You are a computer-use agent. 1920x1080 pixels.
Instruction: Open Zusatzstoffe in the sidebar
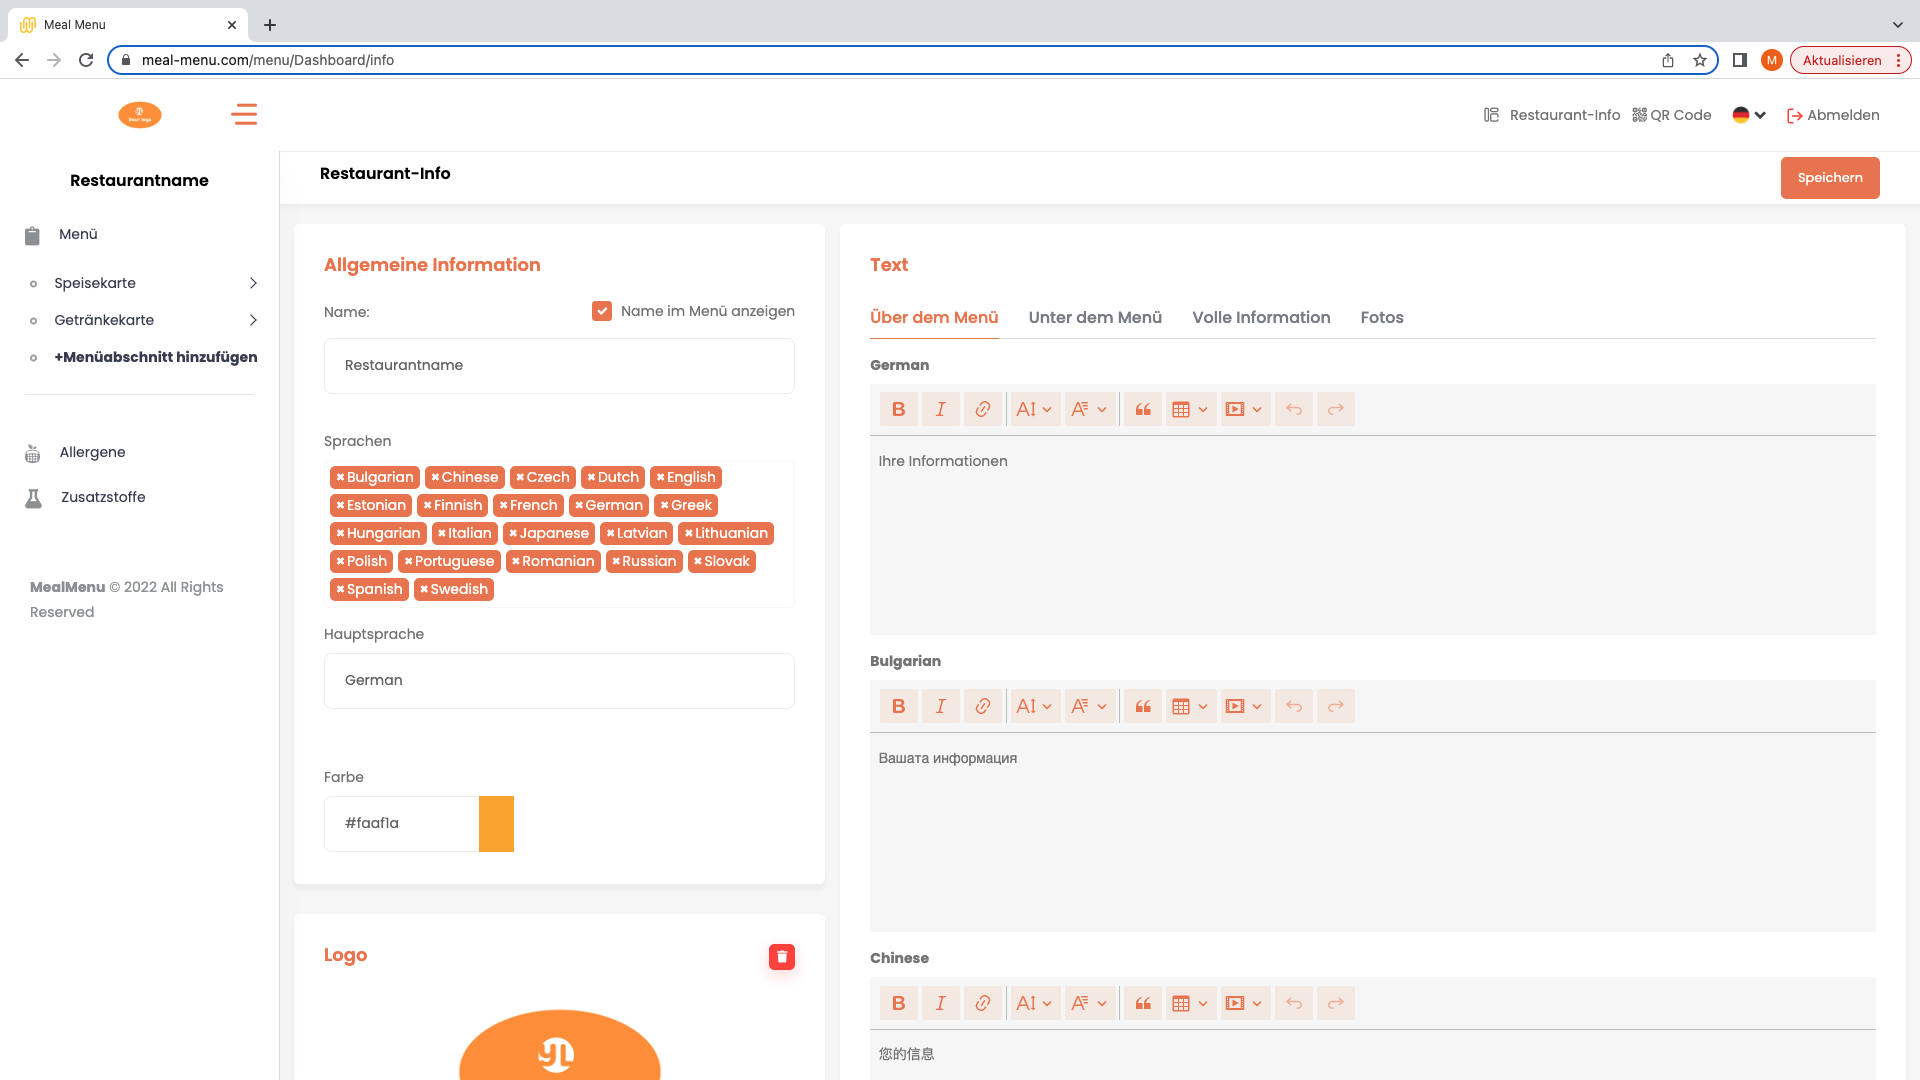102,497
